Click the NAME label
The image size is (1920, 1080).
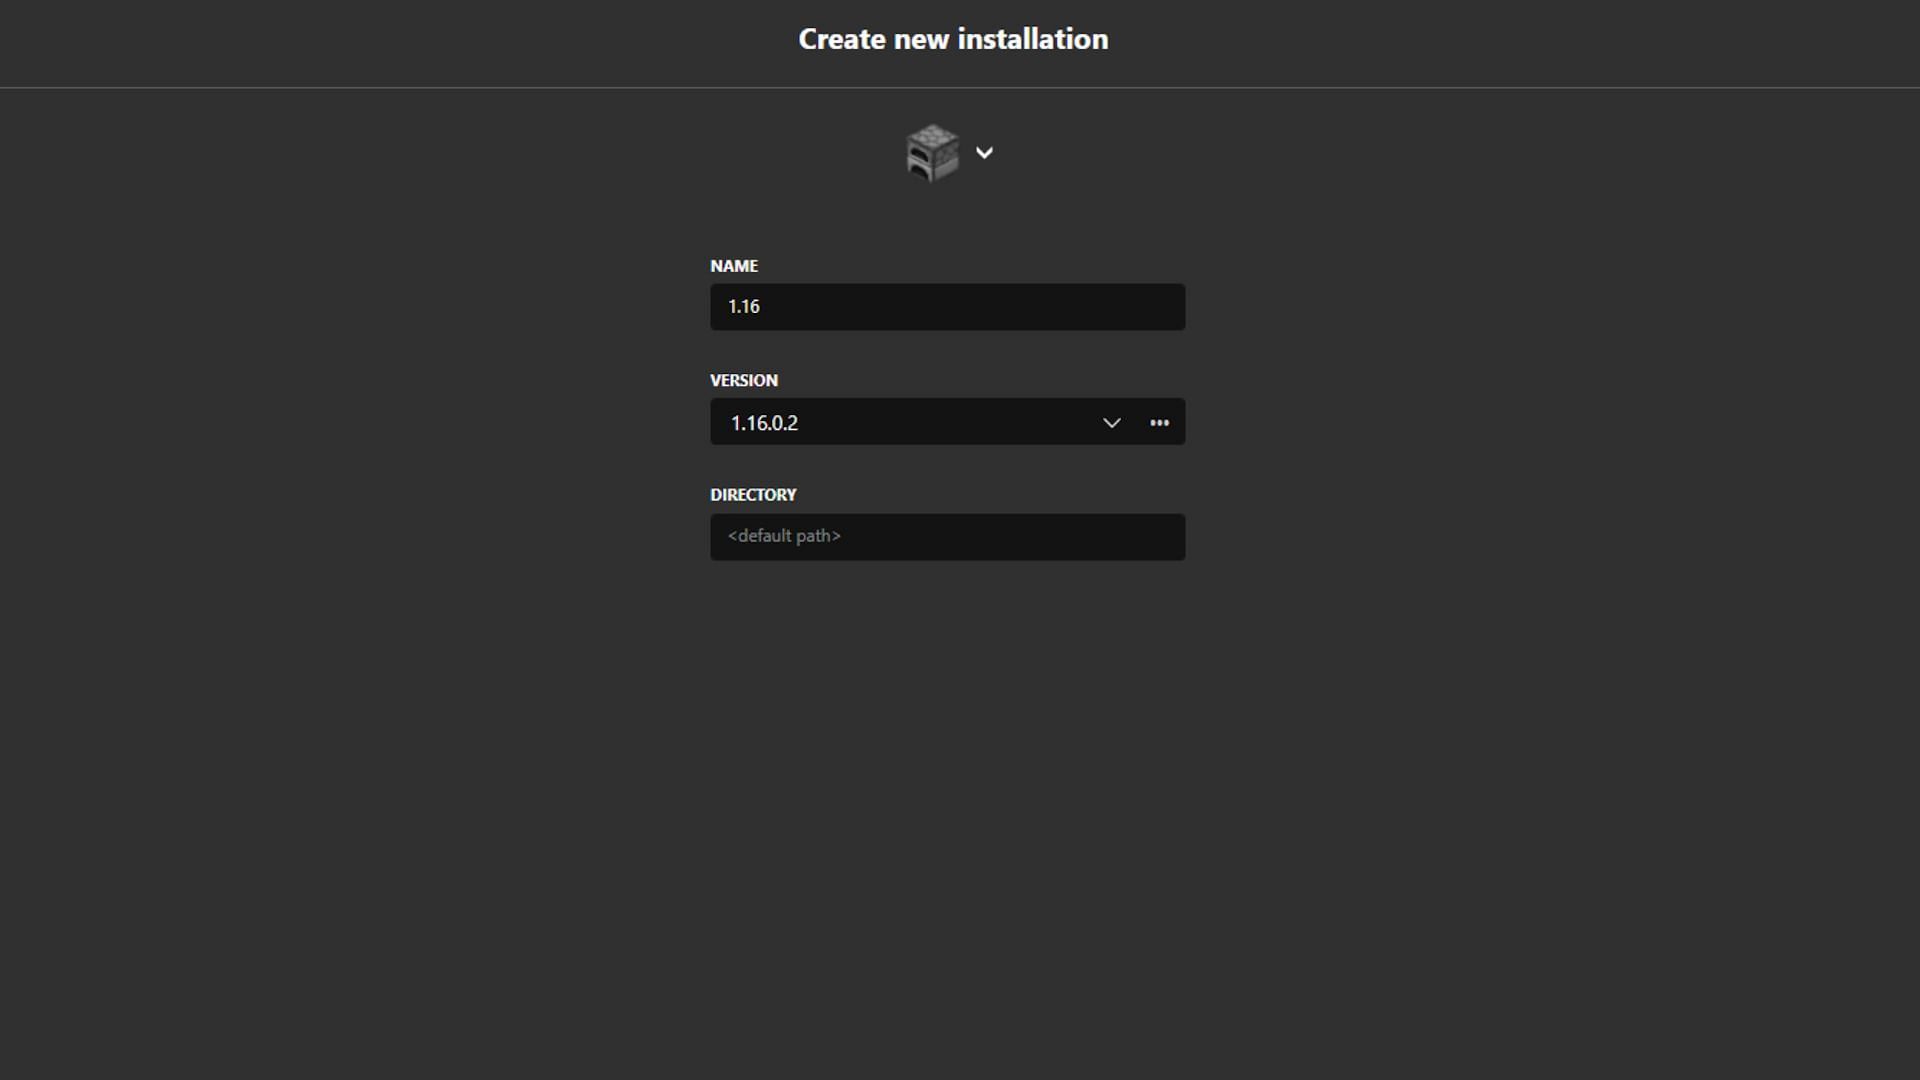point(734,266)
